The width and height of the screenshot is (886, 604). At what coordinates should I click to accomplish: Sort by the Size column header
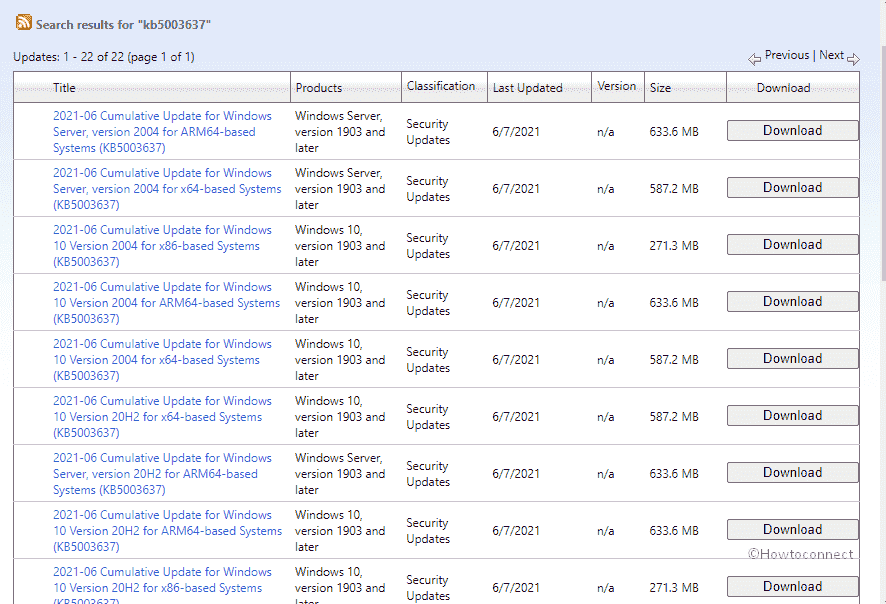pos(660,88)
